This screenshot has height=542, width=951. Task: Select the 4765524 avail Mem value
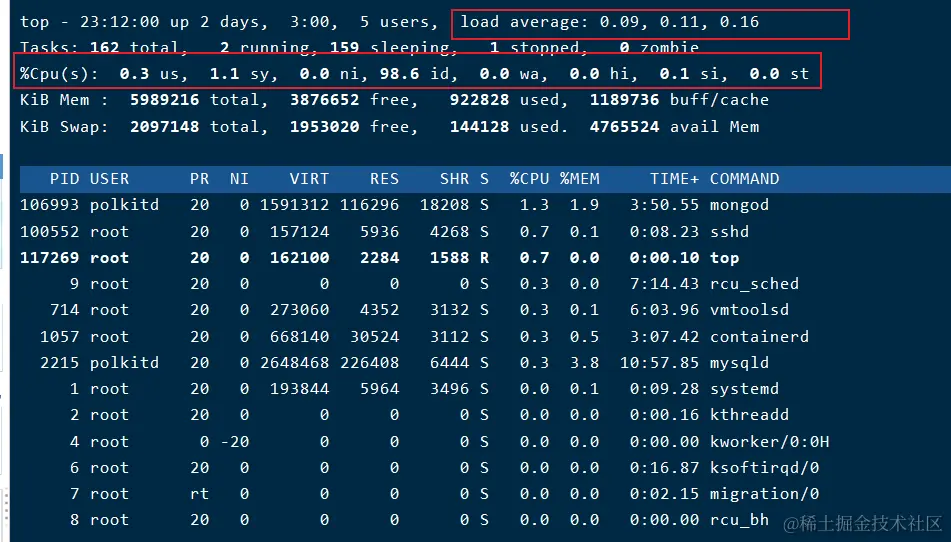point(624,127)
